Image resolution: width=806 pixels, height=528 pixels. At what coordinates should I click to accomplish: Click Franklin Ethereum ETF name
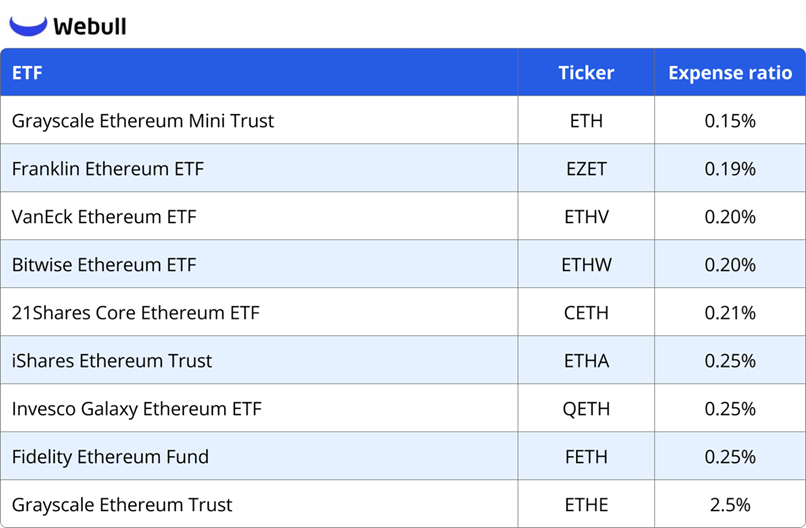[108, 169]
